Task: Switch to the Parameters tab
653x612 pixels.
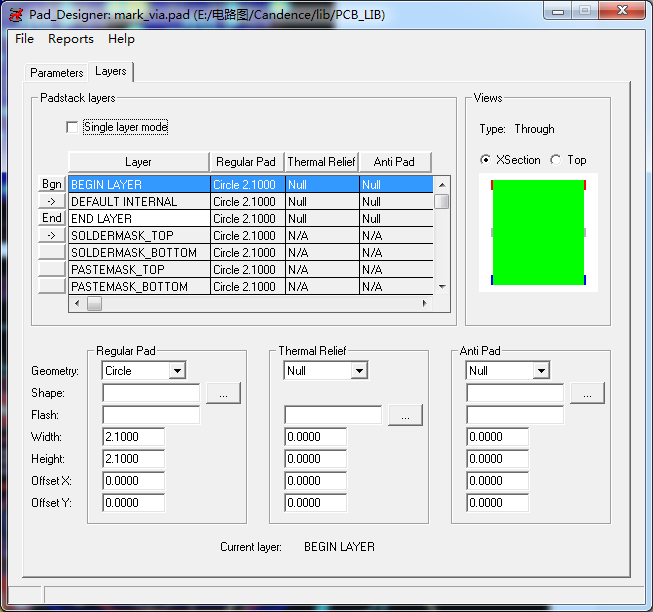Action: (56, 73)
